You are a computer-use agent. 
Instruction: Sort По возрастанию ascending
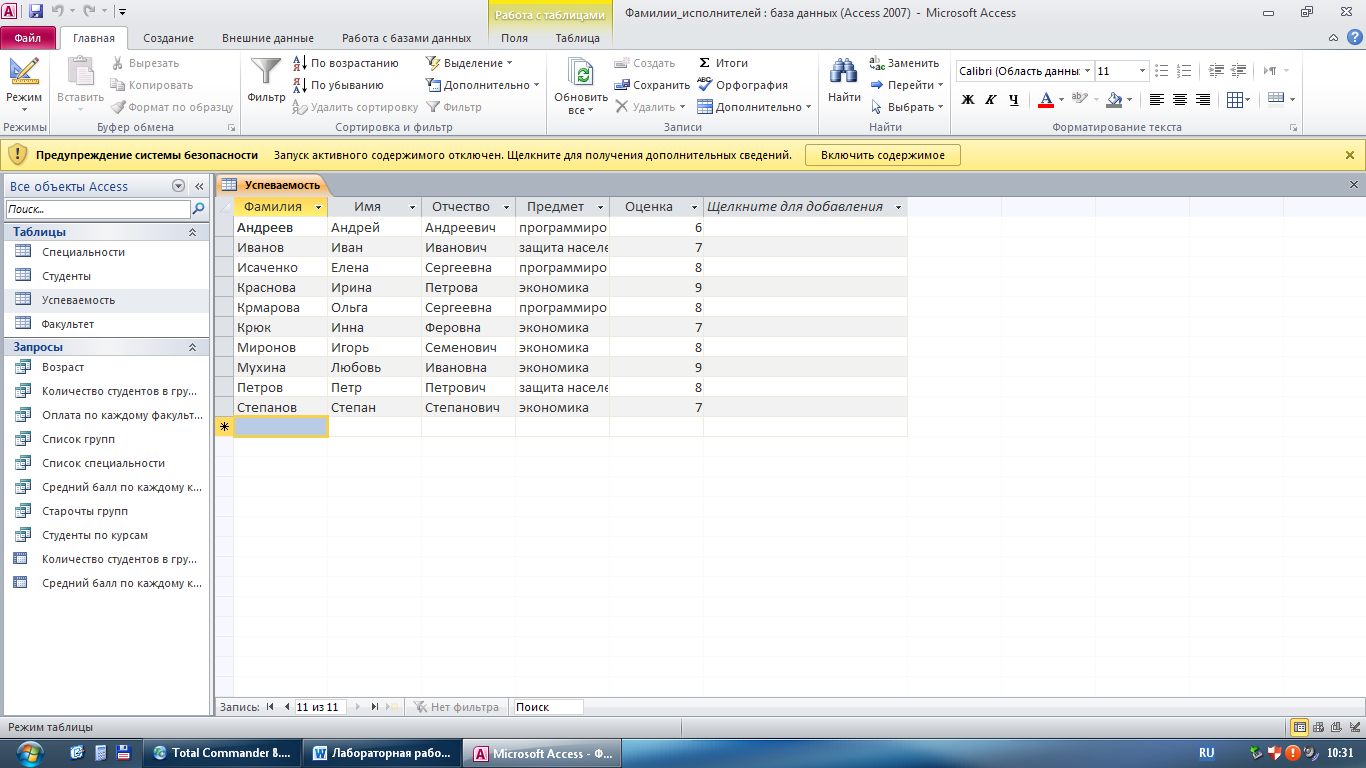pos(345,63)
